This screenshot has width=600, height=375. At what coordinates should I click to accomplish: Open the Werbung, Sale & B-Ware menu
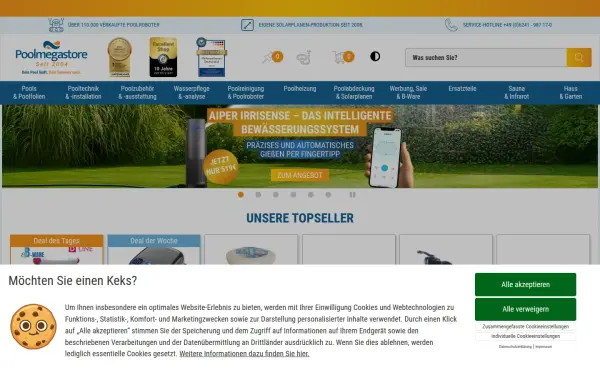tap(408, 93)
